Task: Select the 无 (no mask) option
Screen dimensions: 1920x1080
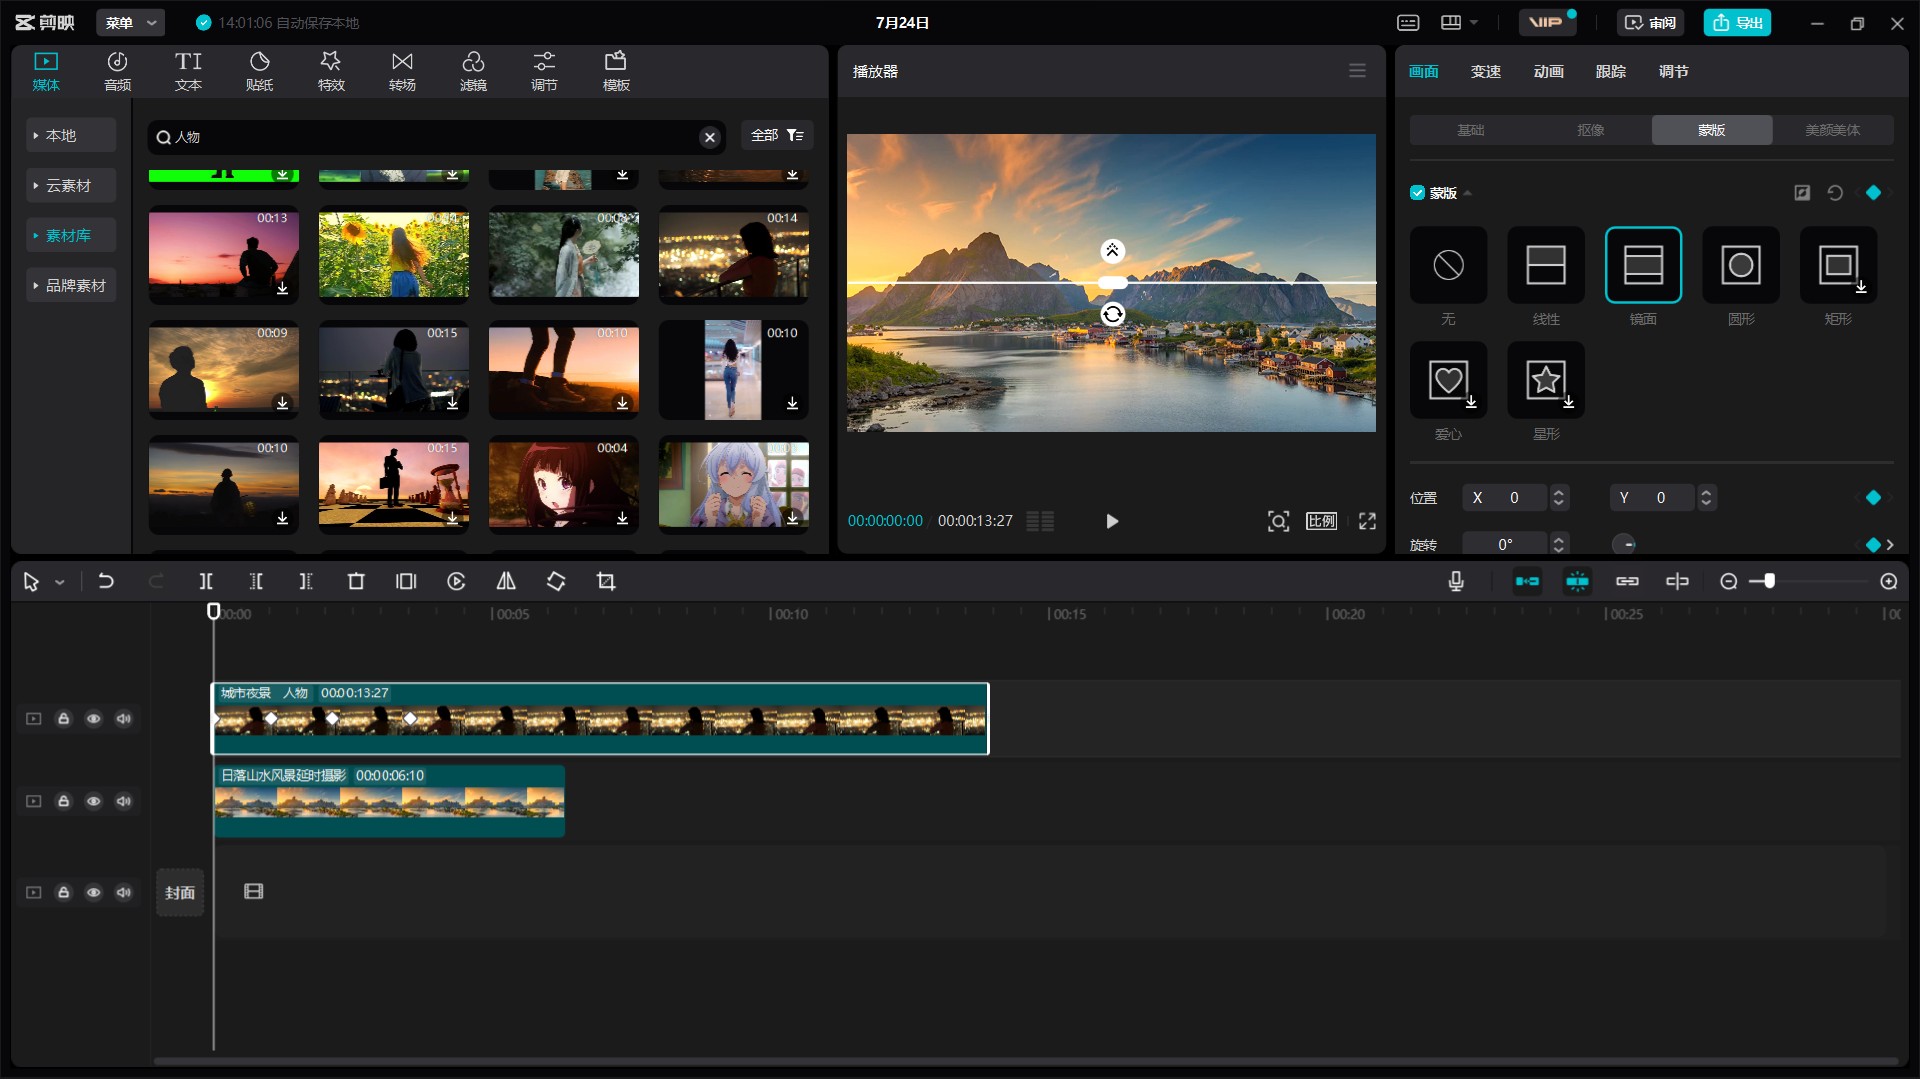Action: pos(1448,265)
